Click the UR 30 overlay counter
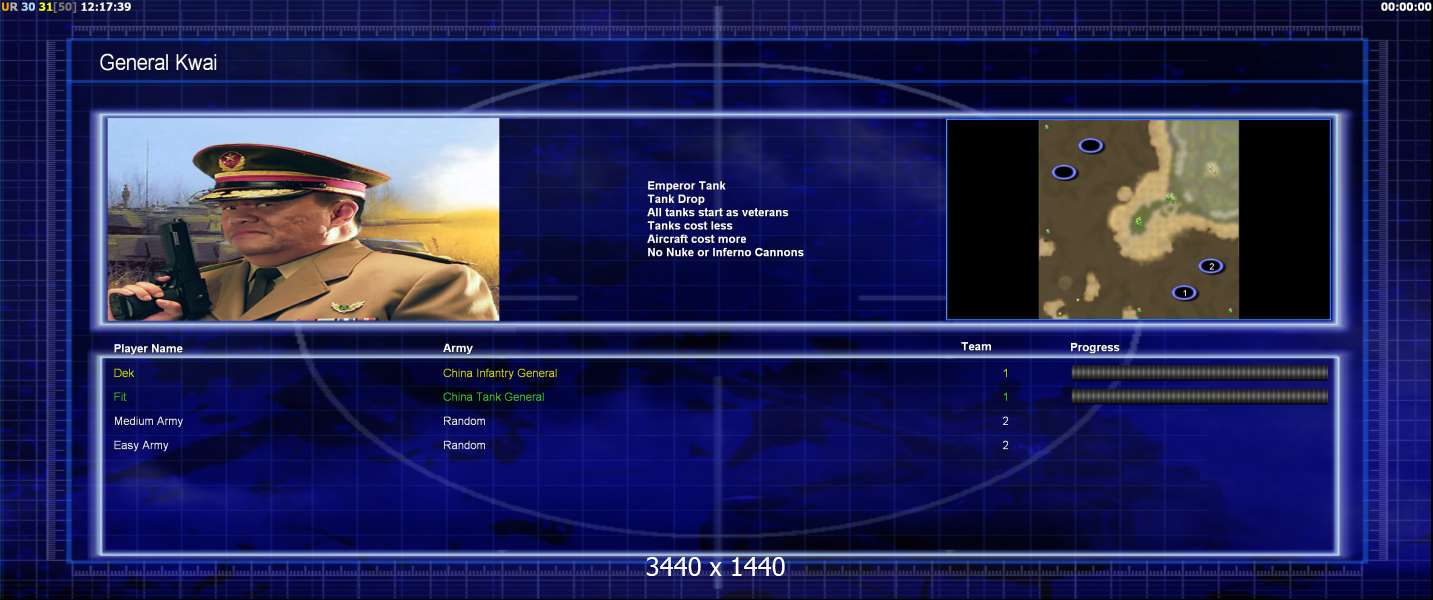Screen dimensions: 1433x600 [x=18, y=6]
